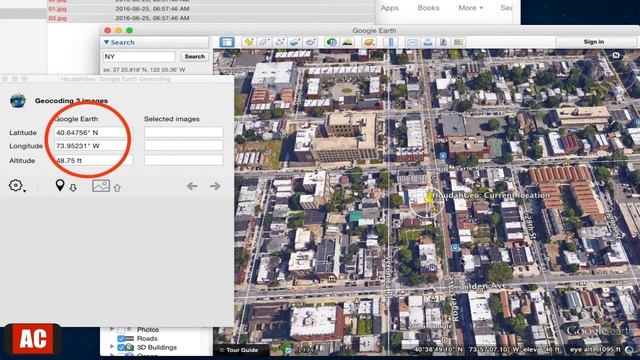The height and width of the screenshot is (360, 640).
Task: Click the Add Polygon toolbar icon
Action: (x=264, y=42)
